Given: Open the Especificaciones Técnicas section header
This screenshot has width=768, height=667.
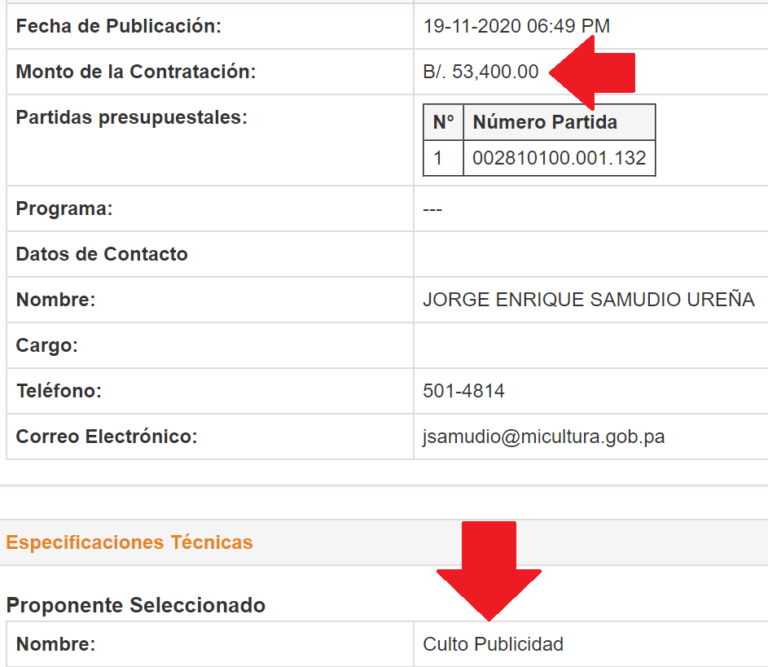Looking at the screenshot, I should [129, 542].
